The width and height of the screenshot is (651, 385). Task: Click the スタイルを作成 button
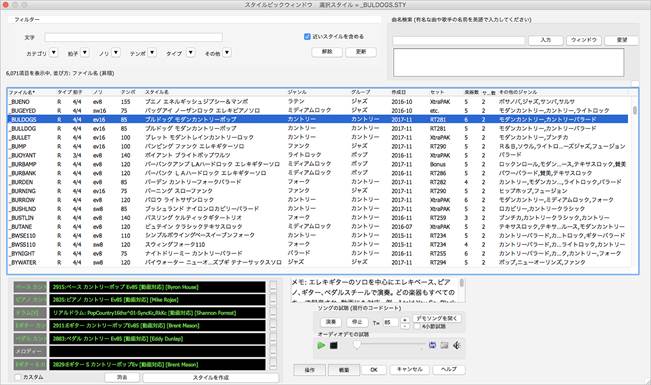(x=210, y=378)
